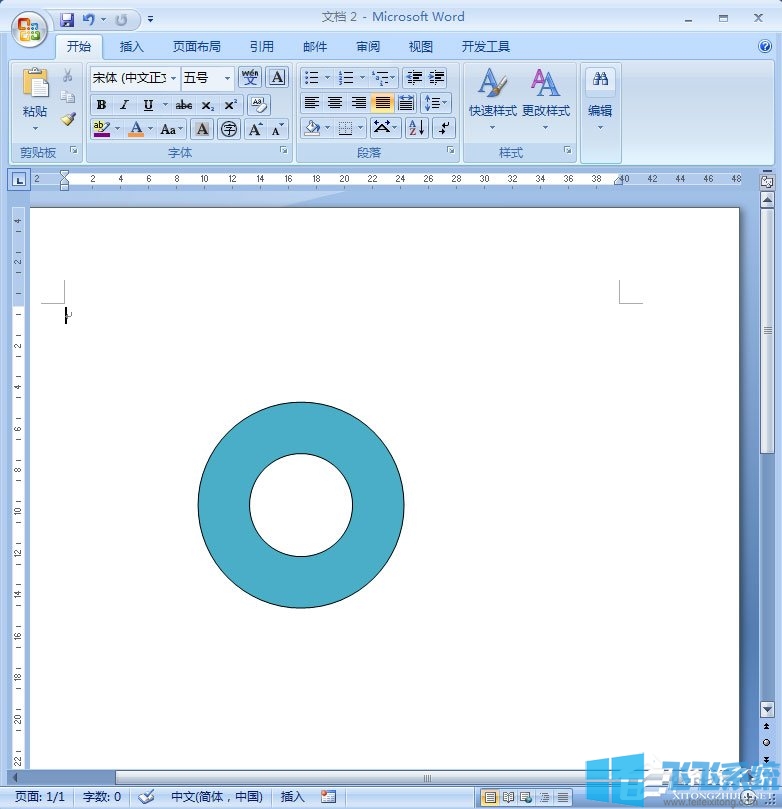Toggle show paragraph marks
782x809 pixels.
(x=444, y=128)
